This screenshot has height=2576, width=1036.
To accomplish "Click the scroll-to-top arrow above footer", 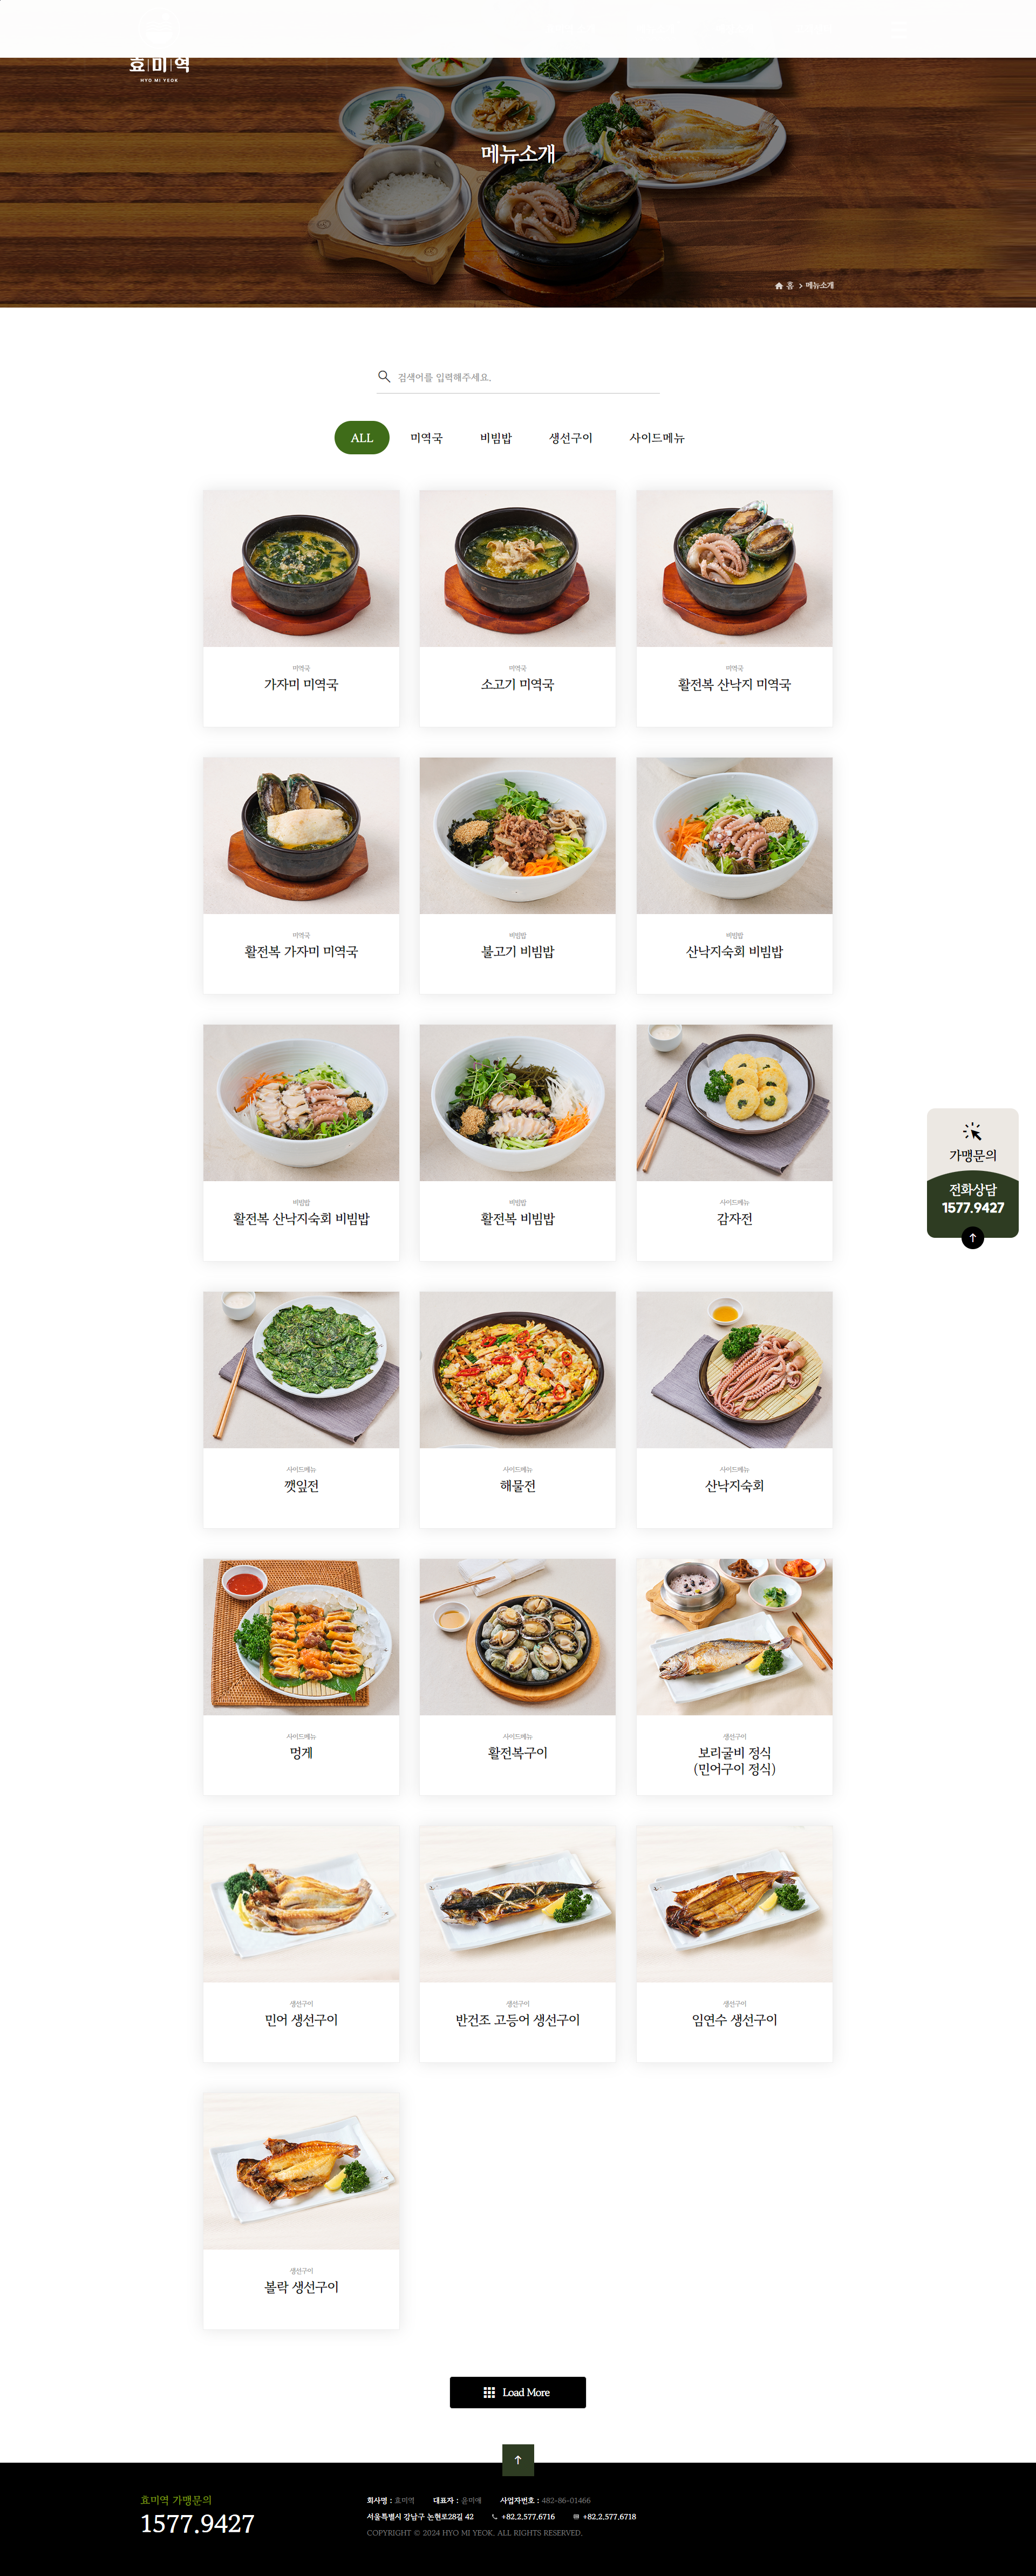I will tap(518, 2459).
